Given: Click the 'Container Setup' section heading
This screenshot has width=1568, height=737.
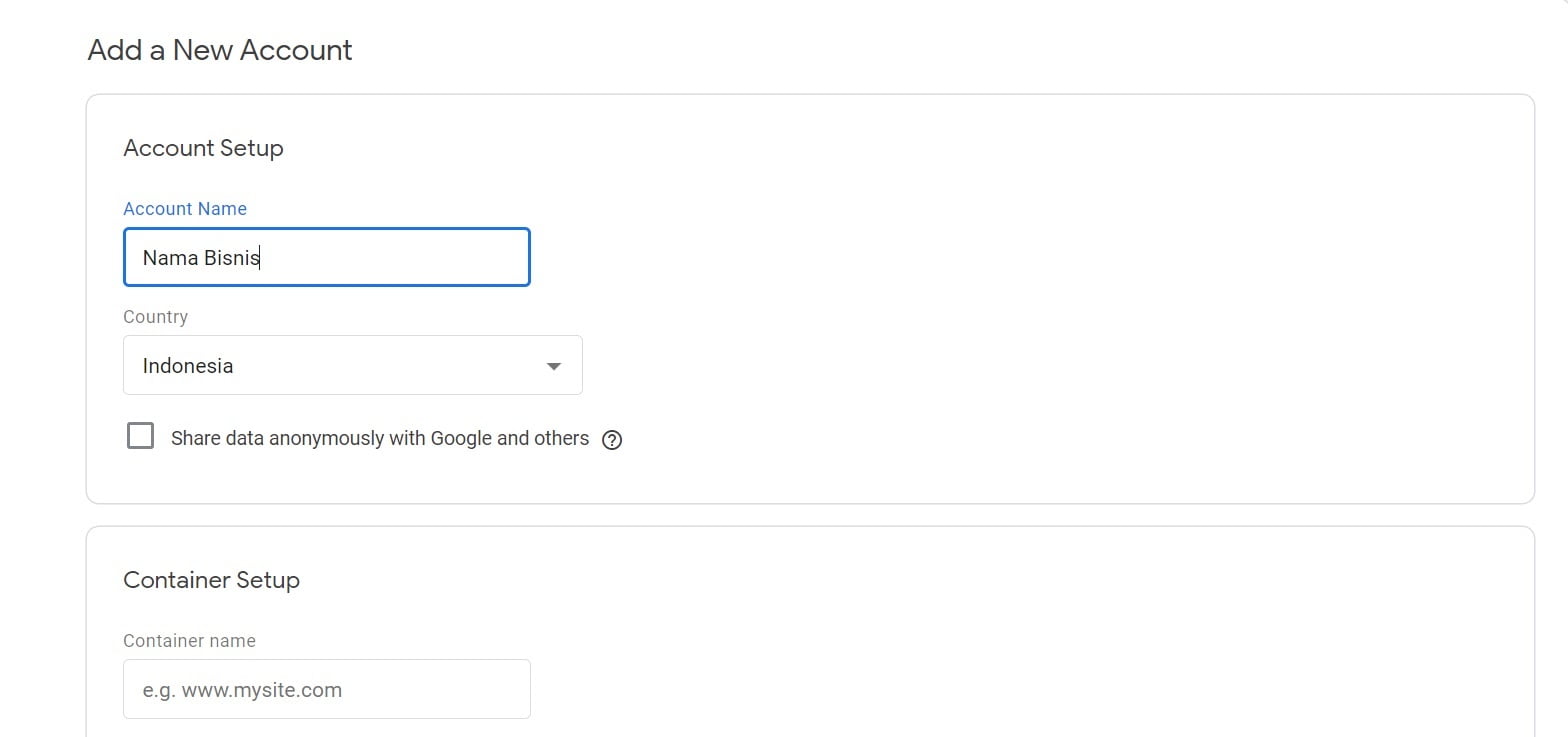Looking at the screenshot, I should (211, 580).
